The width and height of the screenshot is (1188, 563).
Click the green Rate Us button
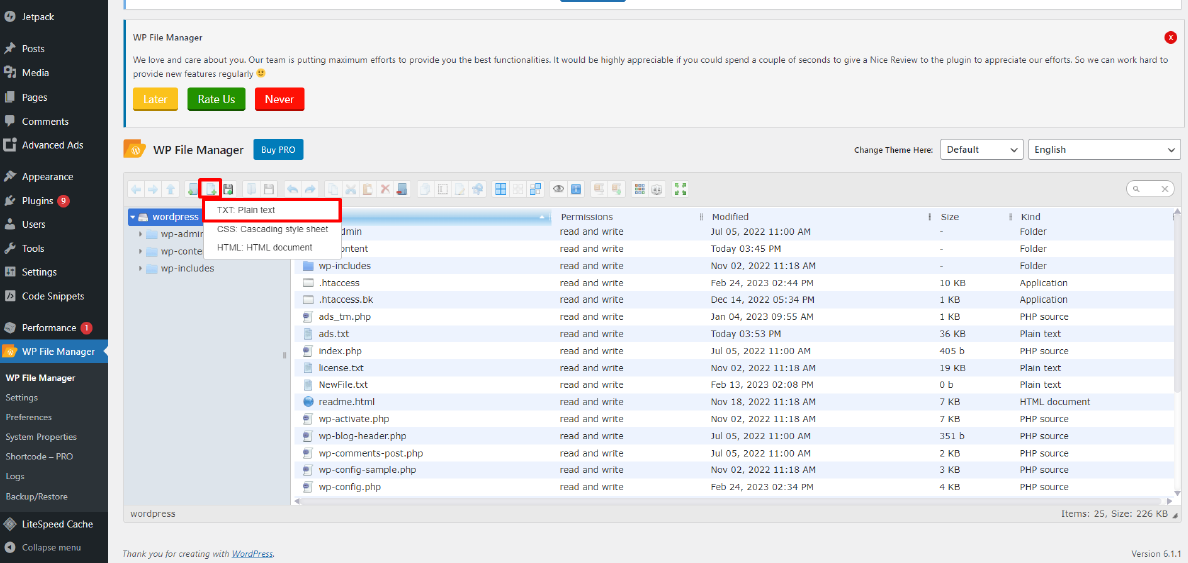click(216, 99)
